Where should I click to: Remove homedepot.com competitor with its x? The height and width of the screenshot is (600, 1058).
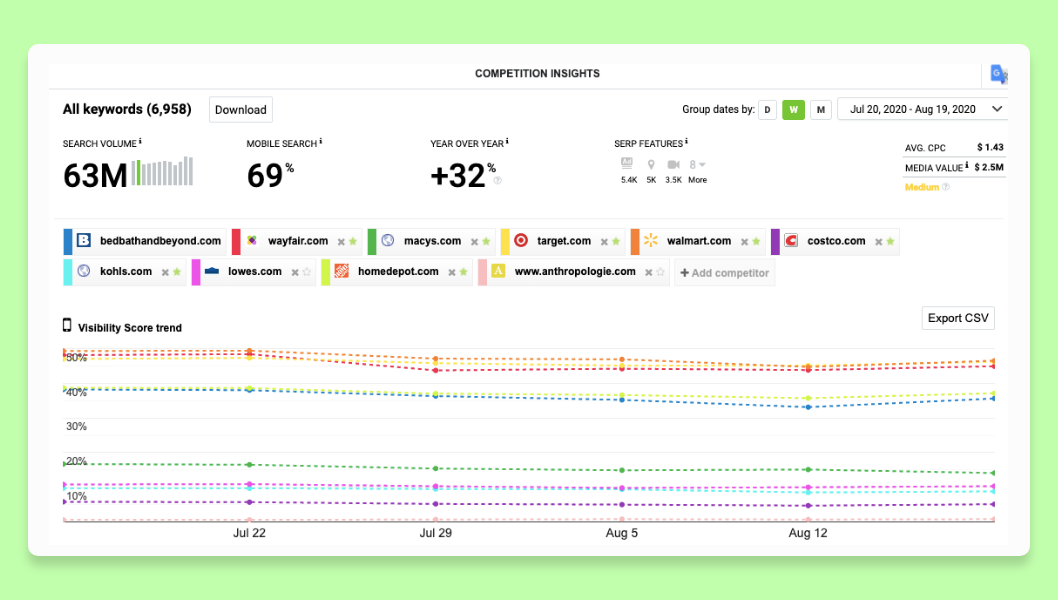tap(451, 272)
